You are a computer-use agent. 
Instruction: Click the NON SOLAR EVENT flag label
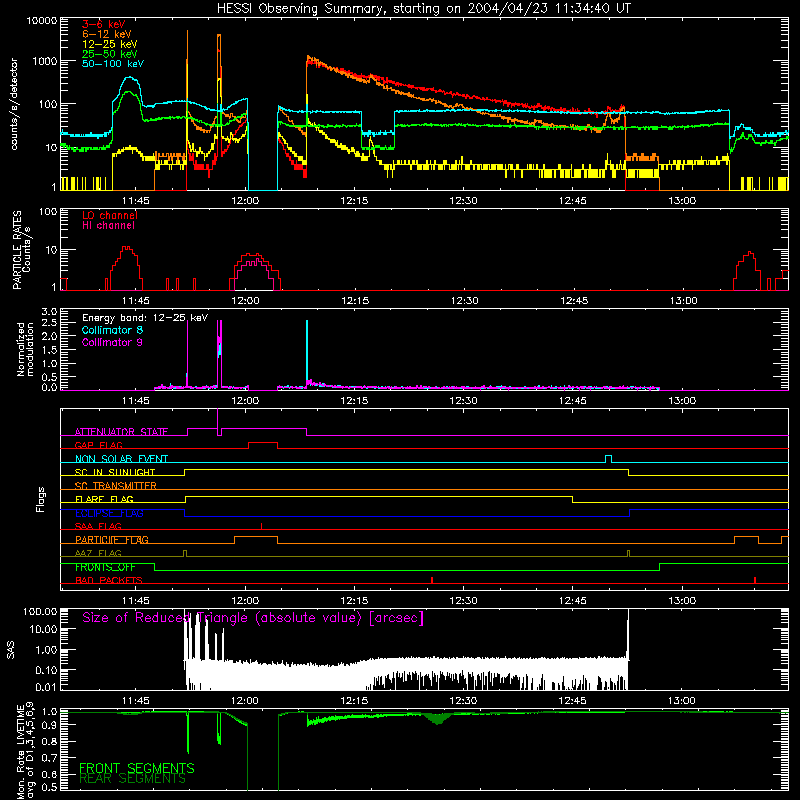121,459
